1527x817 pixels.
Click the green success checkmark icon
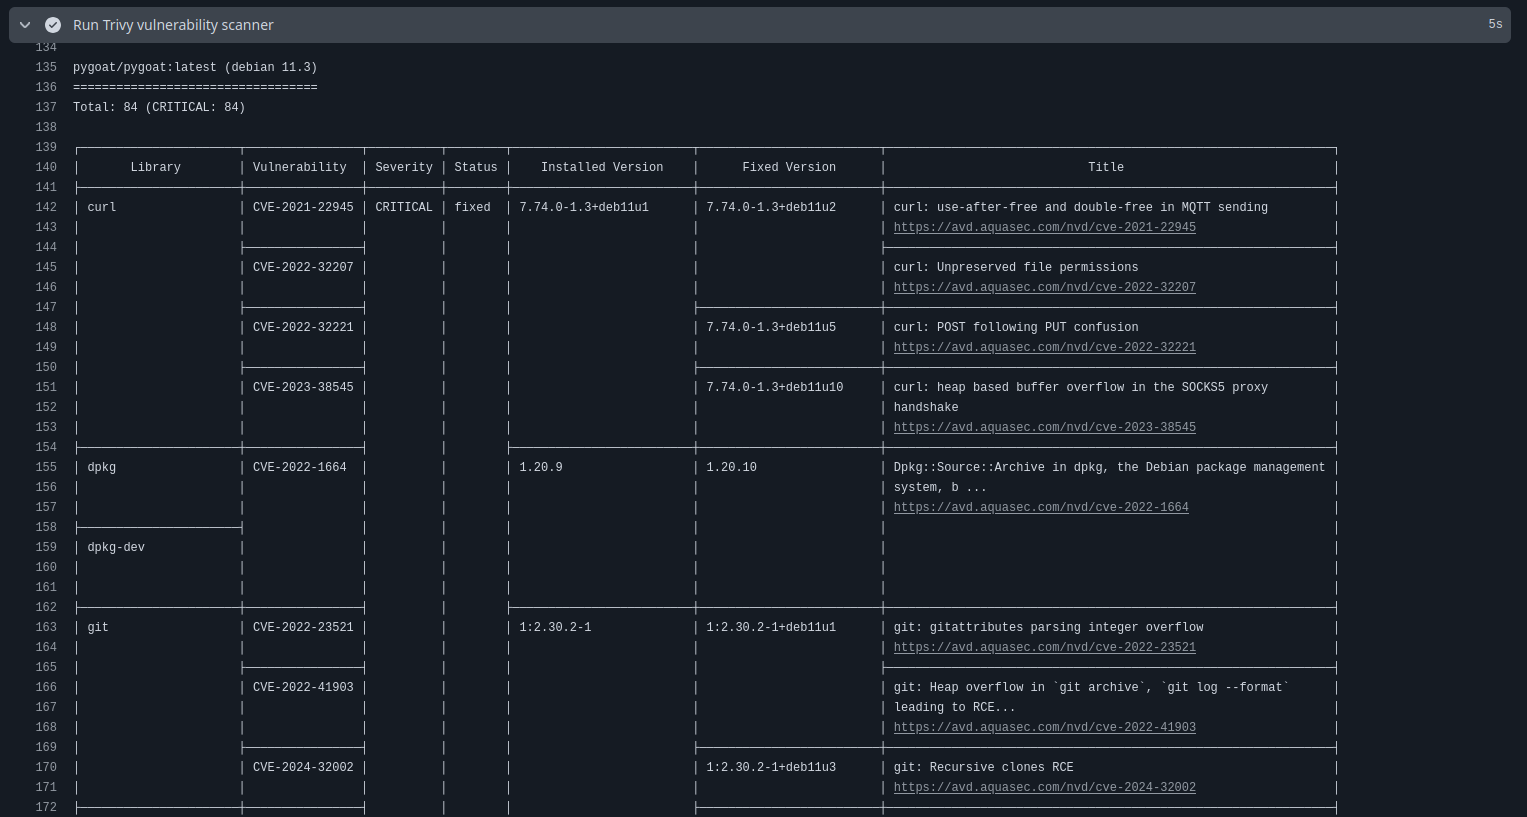(53, 25)
